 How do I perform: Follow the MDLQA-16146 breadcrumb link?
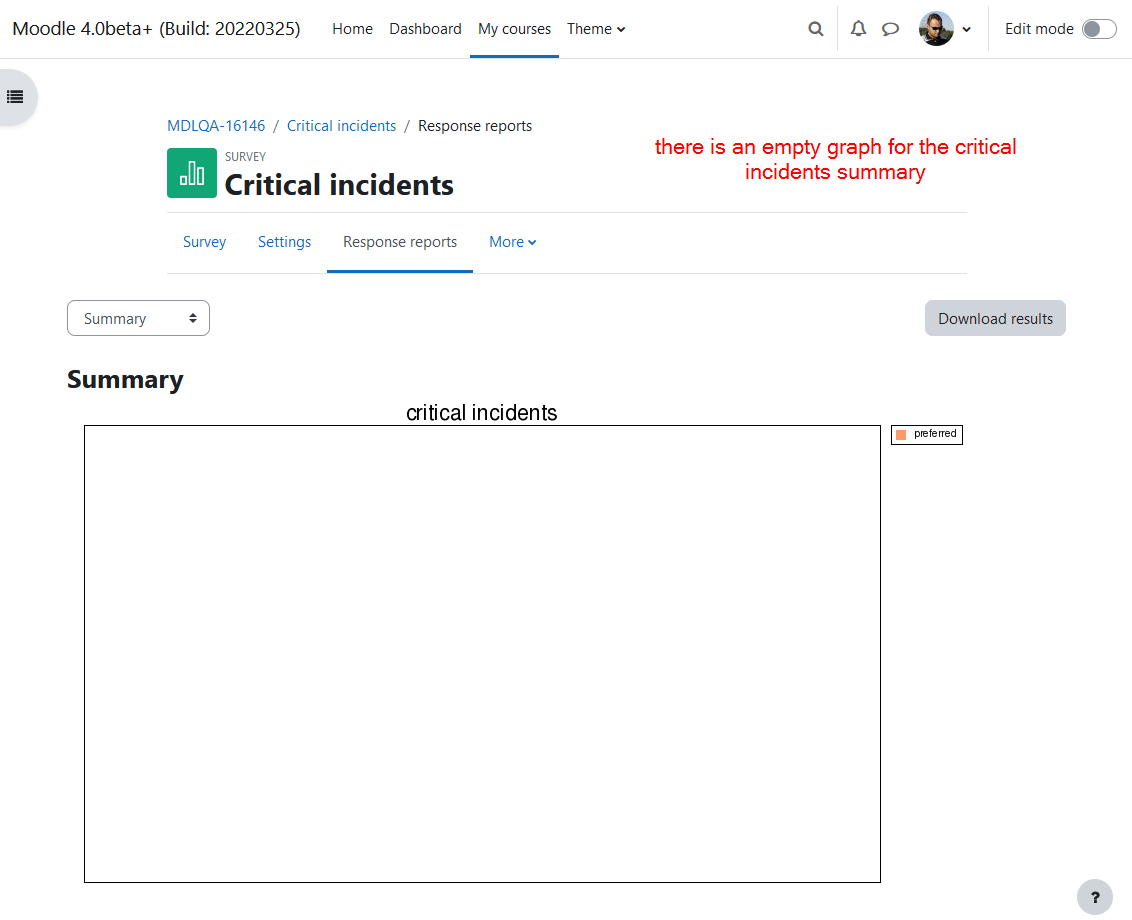tap(216, 126)
